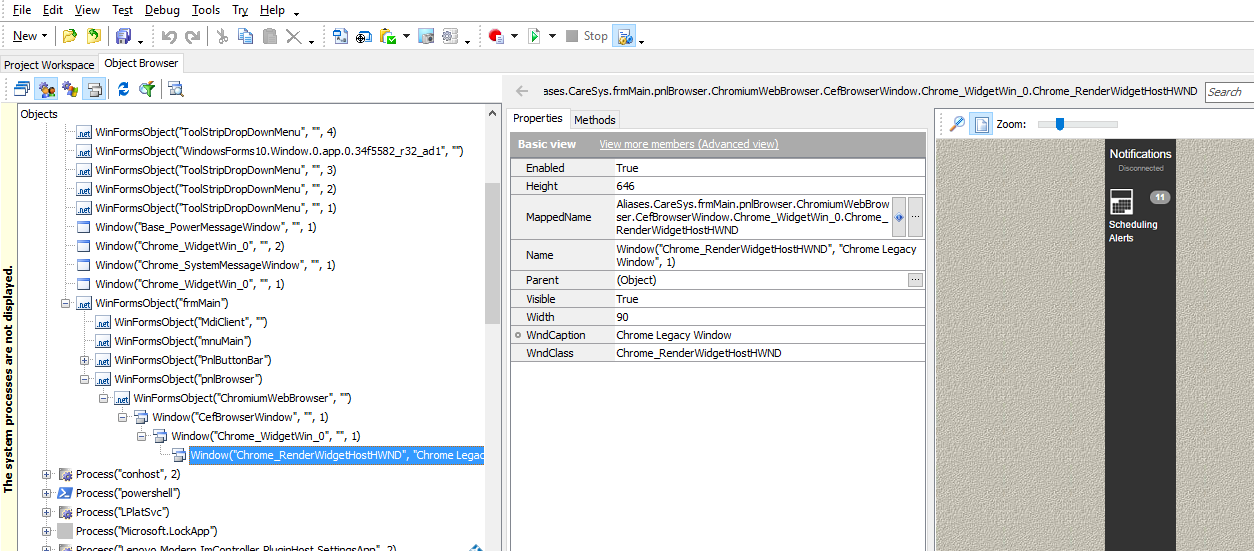1254x551 pixels.
Task: Toggle the page view button next to Zoom
Action: 981,124
